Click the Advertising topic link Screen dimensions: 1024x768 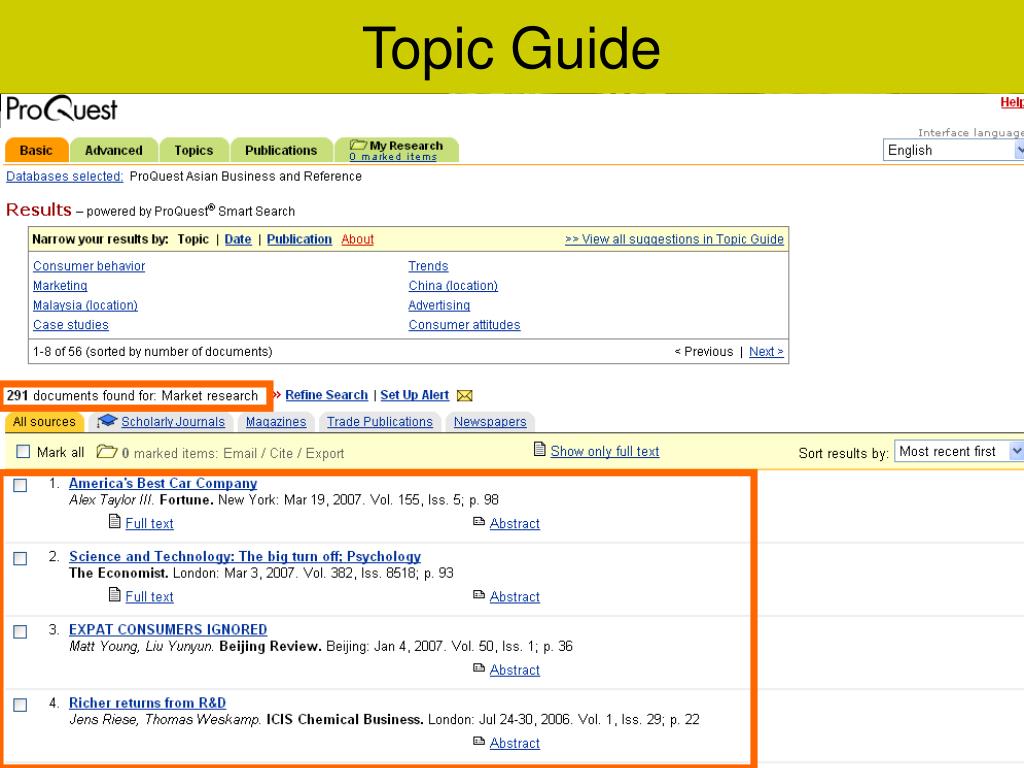pyautogui.click(x=439, y=305)
